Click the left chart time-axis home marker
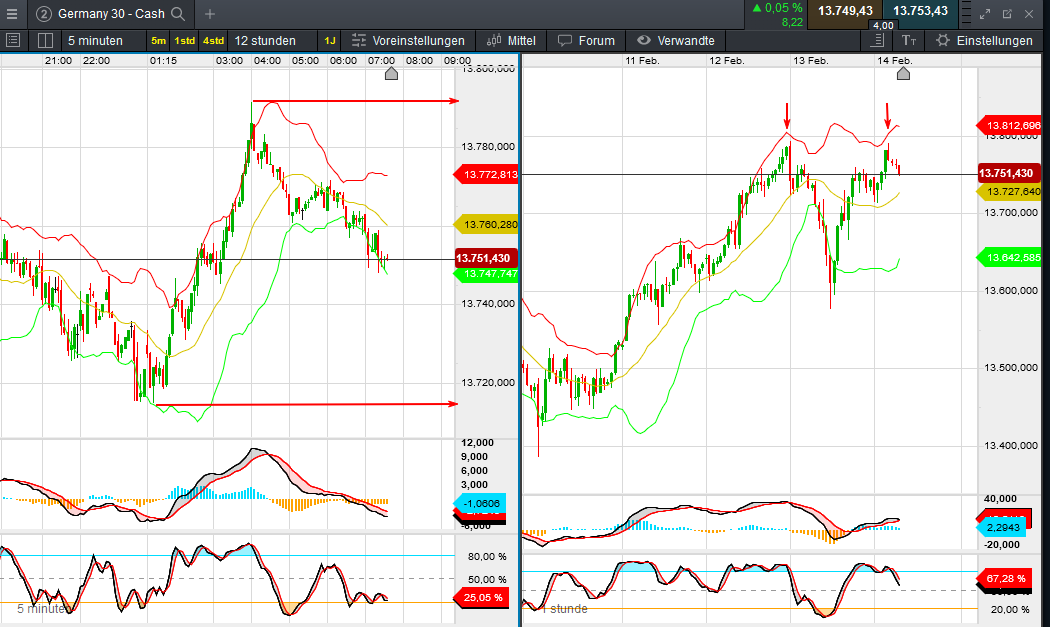Image resolution: width=1050 pixels, height=627 pixels. coord(392,74)
